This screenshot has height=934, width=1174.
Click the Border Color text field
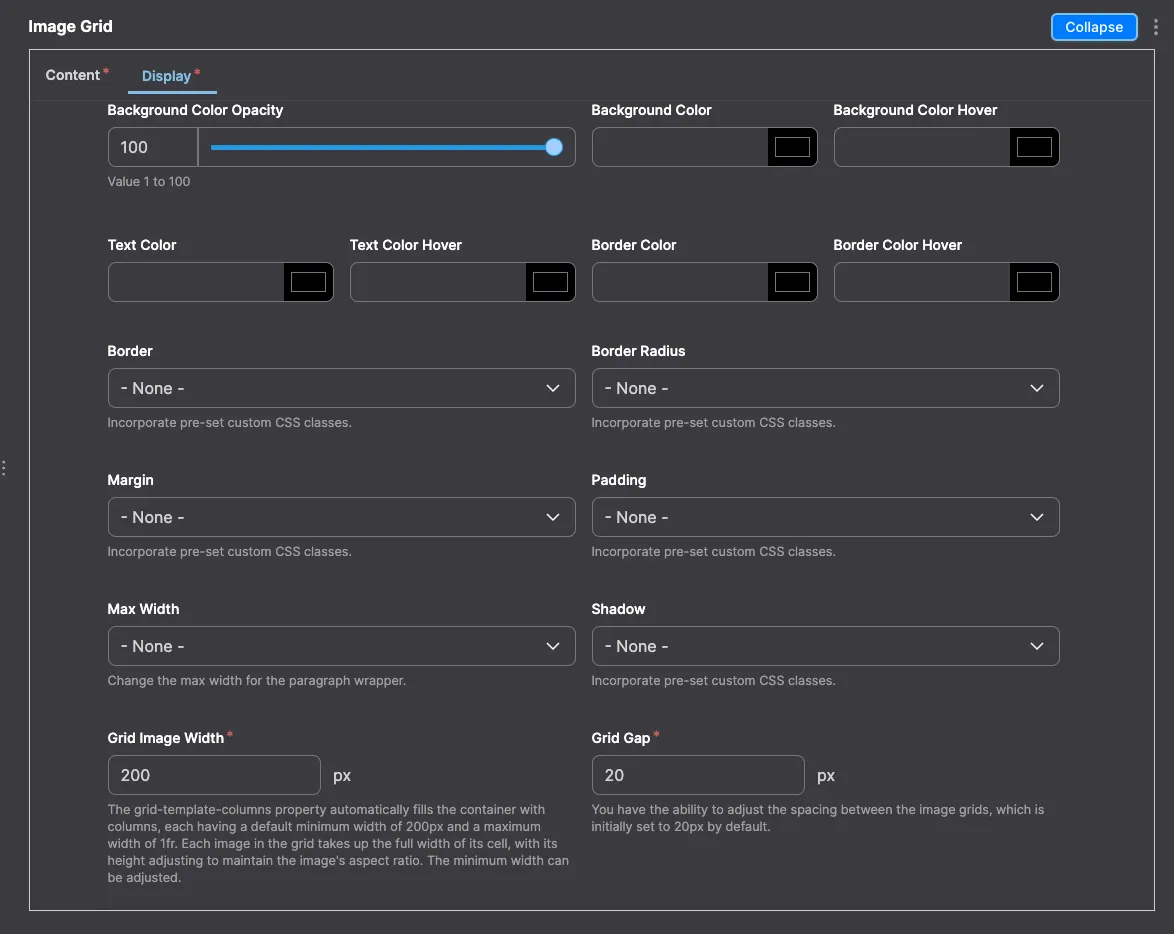click(x=680, y=282)
